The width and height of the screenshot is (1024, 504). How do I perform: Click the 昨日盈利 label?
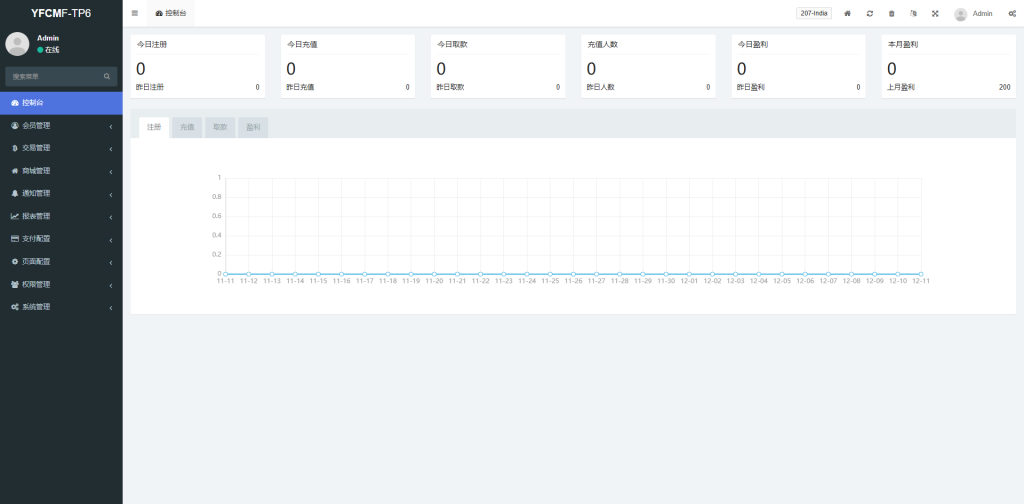[x=751, y=87]
